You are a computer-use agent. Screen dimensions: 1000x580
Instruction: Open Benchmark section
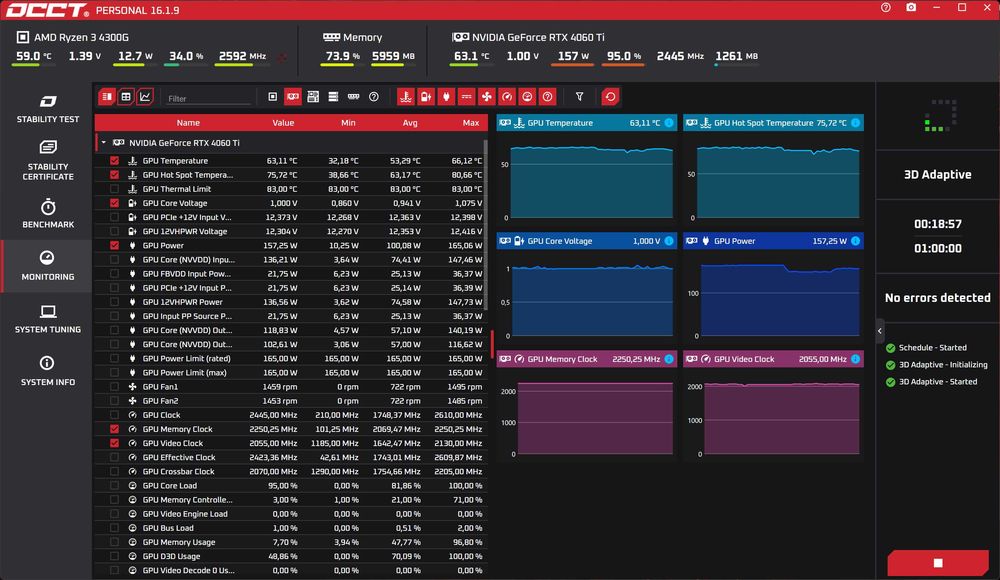tap(48, 214)
